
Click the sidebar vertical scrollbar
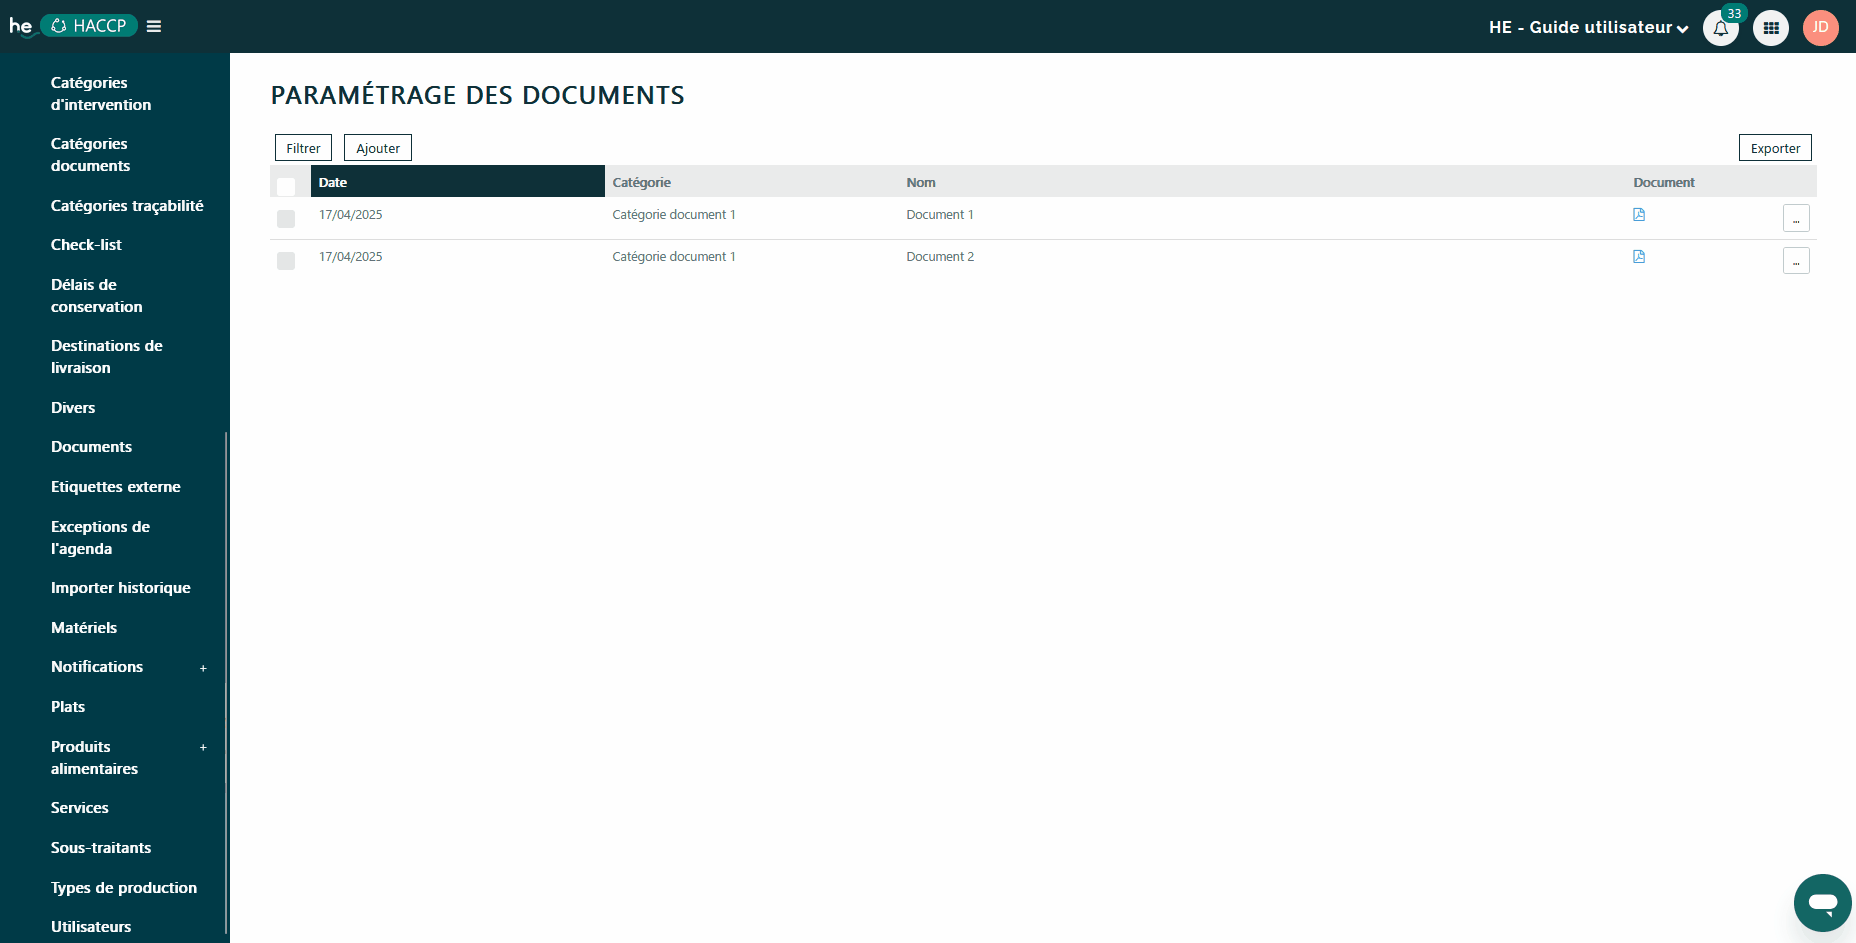(227, 682)
